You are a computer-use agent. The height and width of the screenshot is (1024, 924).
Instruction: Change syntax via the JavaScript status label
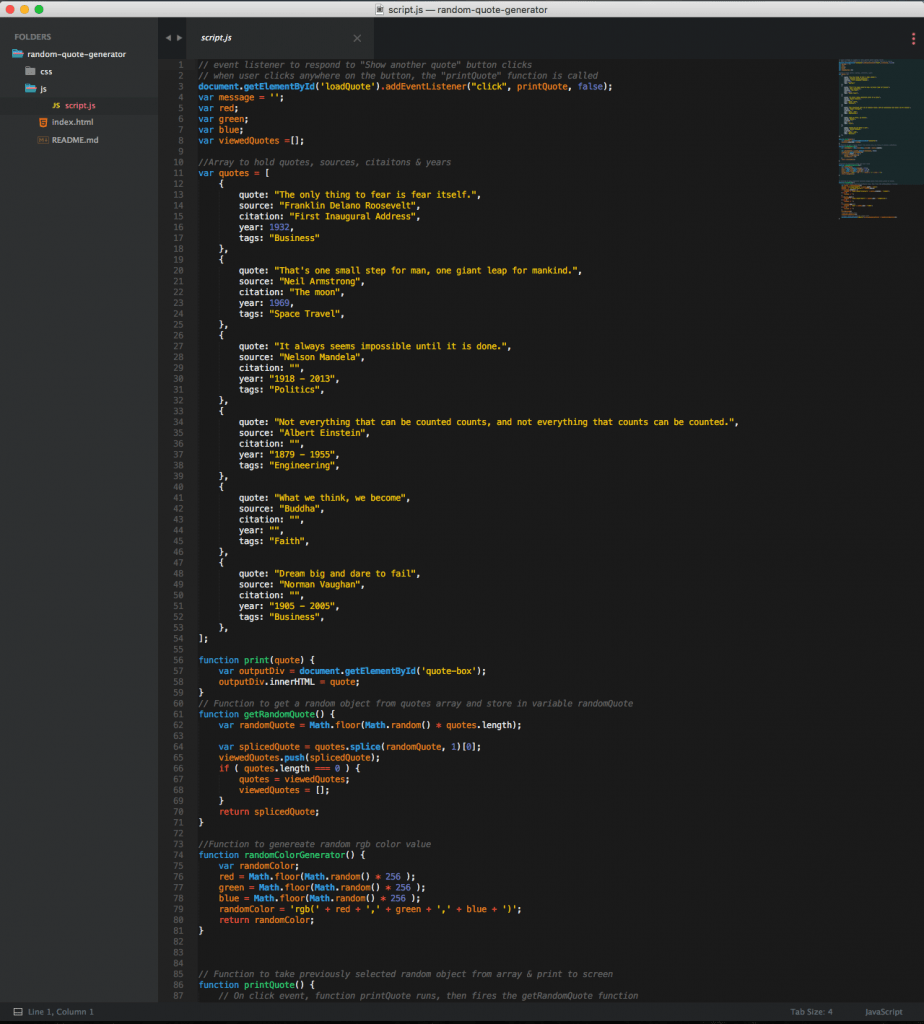coord(883,1012)
